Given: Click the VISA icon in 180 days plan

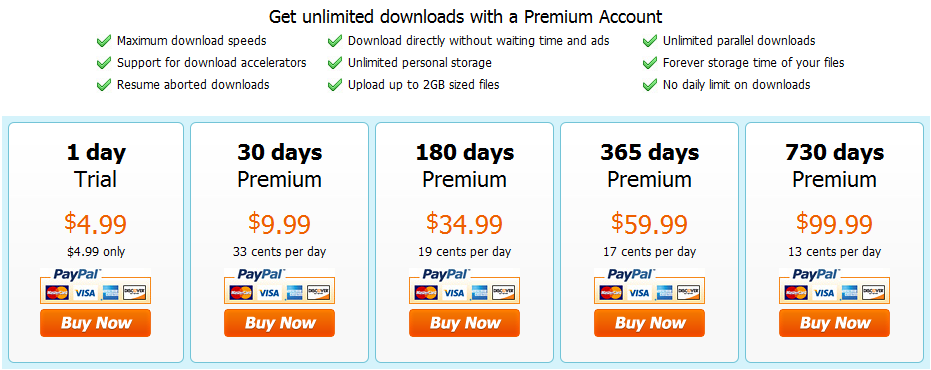Looking at the screenshot, I should (x=454, y=292).
